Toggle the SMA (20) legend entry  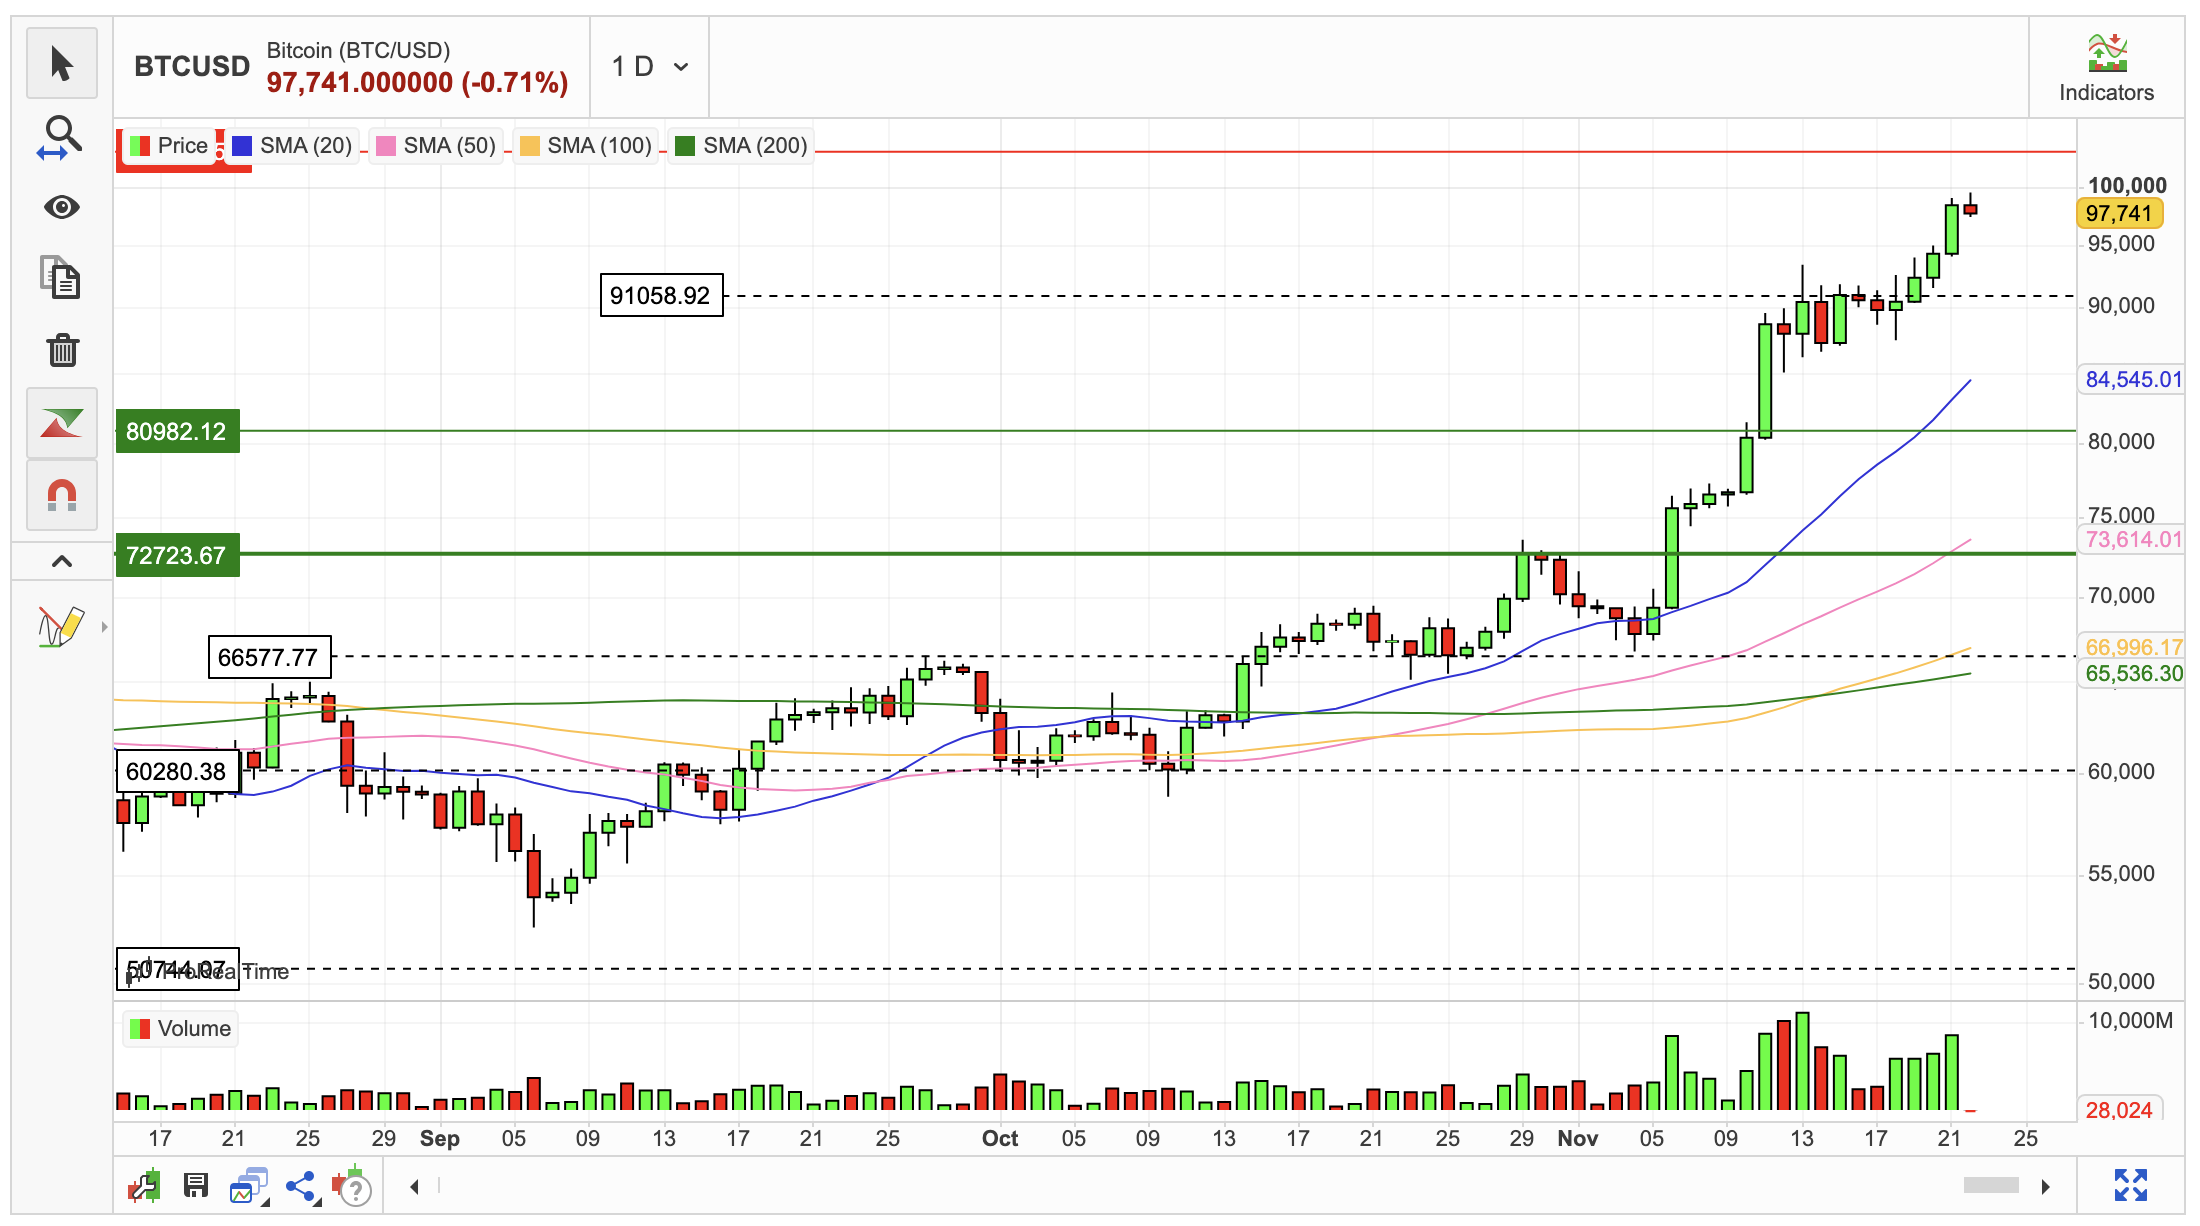[x=292, y=146]
